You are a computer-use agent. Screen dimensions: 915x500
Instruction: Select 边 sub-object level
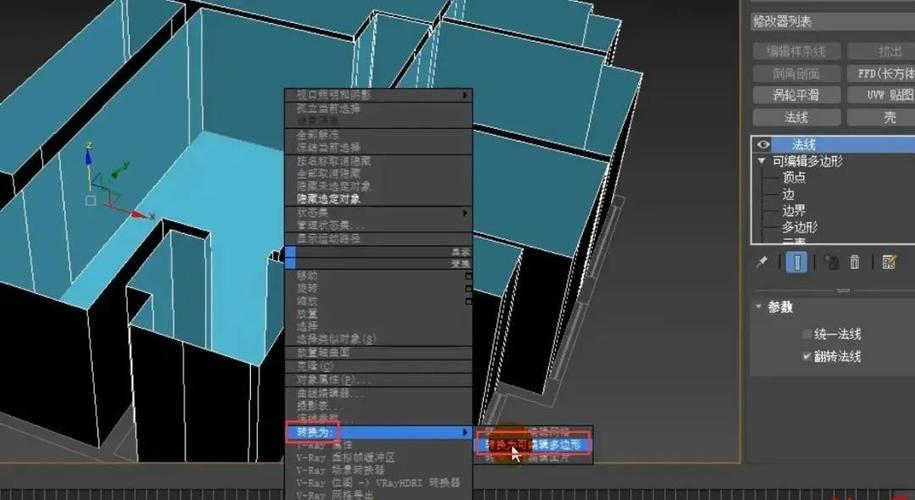(788, 194)
